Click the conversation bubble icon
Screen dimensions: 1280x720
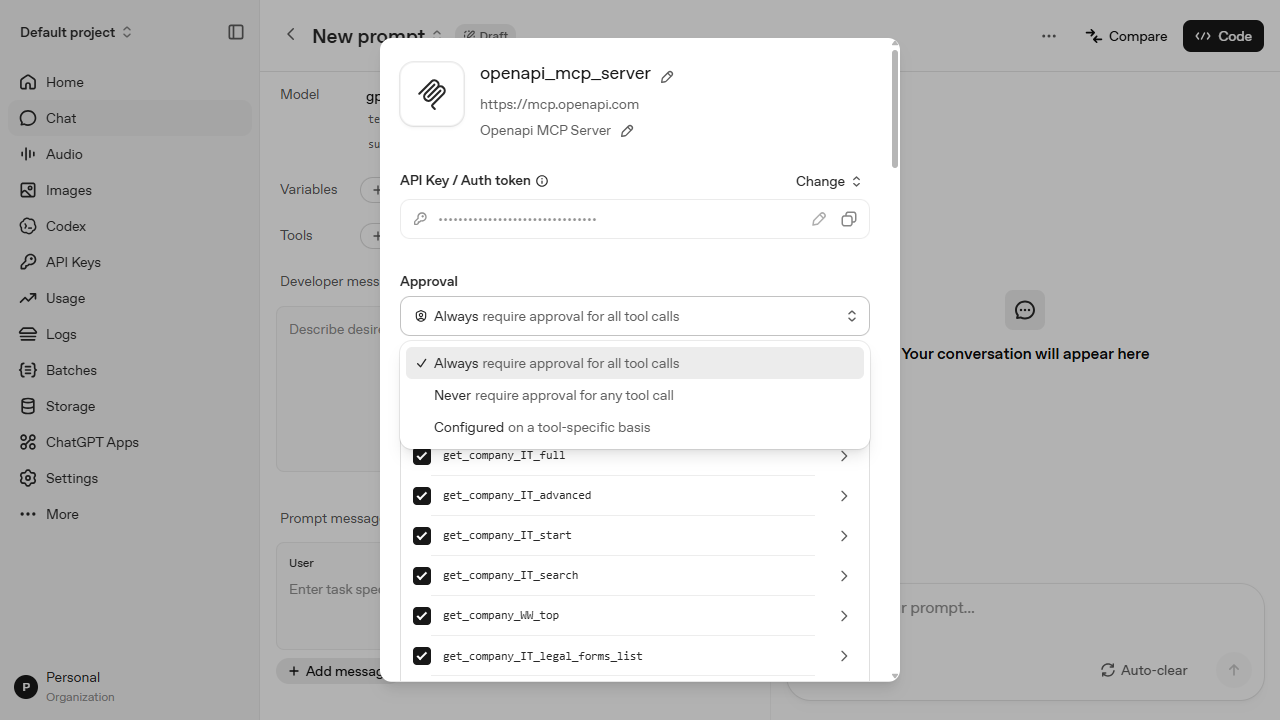pos(1025,310)
